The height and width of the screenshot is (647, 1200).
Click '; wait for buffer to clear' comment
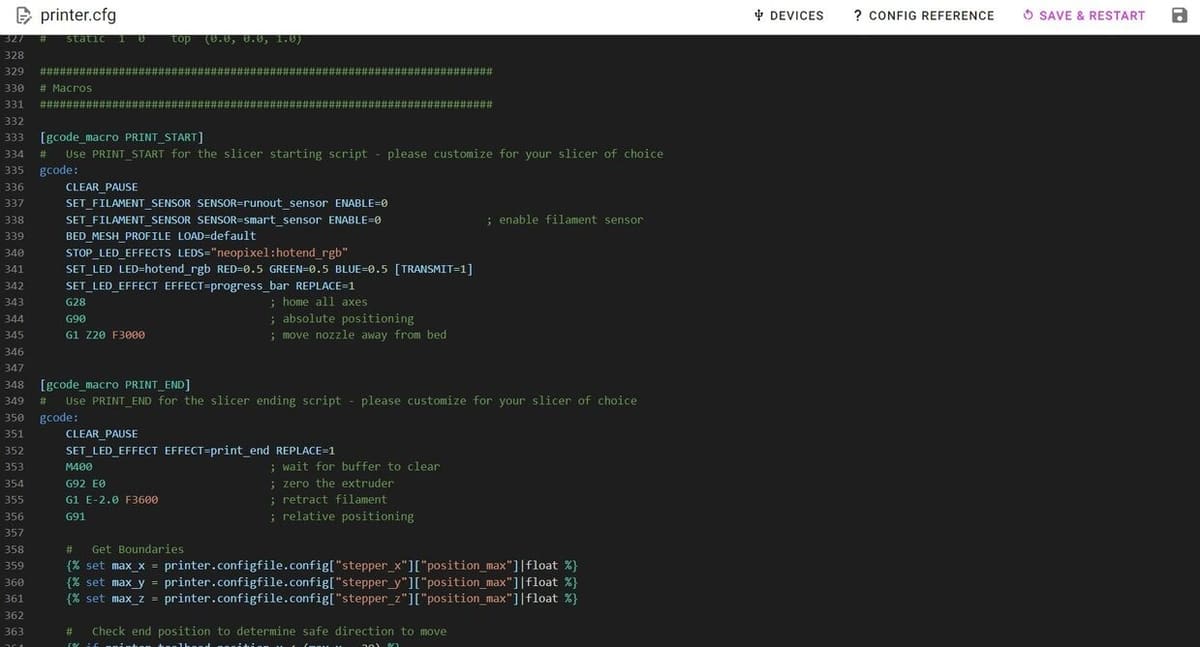point(355,467)
